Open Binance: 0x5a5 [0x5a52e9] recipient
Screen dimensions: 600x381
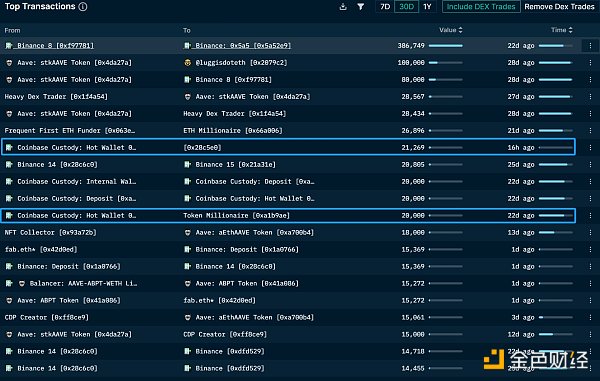[x=243, y=46]
